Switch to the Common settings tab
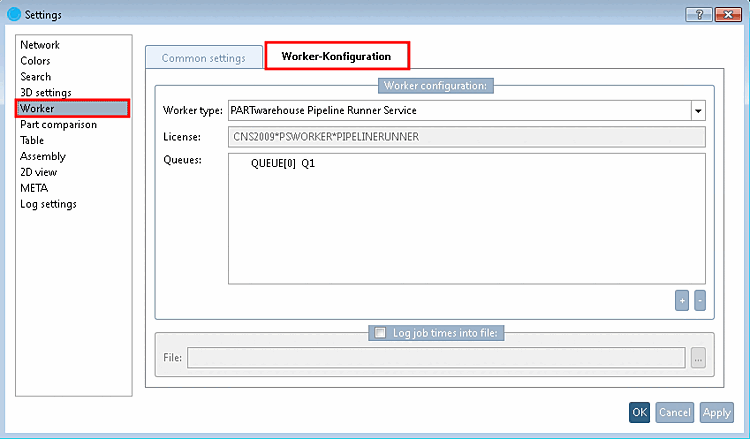This screenshot has width=750, height=439. pos(204,58)
